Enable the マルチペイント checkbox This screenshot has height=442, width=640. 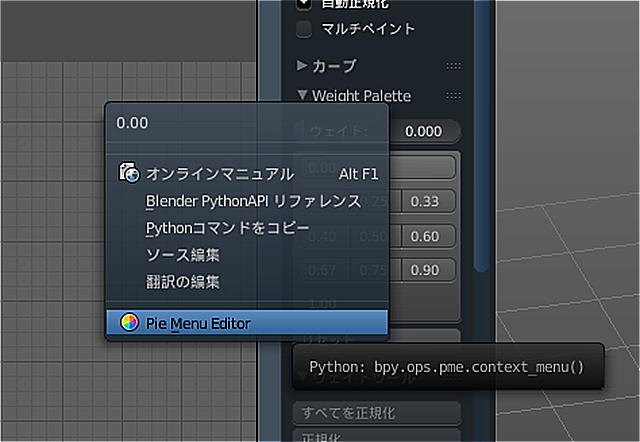point(304,29)
